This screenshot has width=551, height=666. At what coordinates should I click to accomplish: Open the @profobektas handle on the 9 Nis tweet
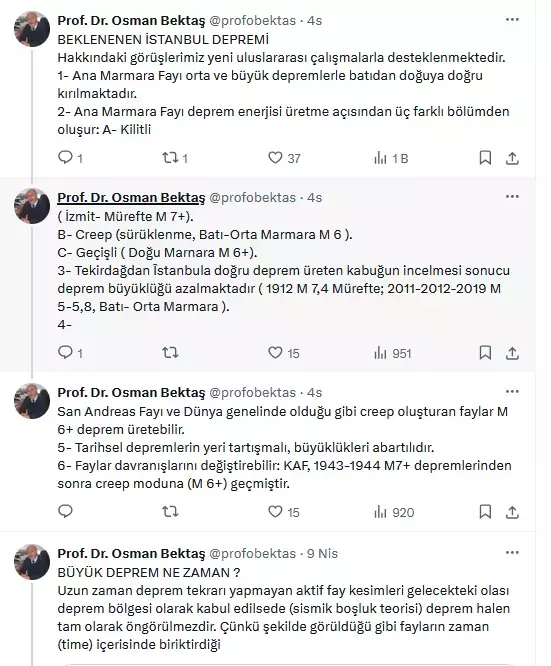tap(252, 553)
